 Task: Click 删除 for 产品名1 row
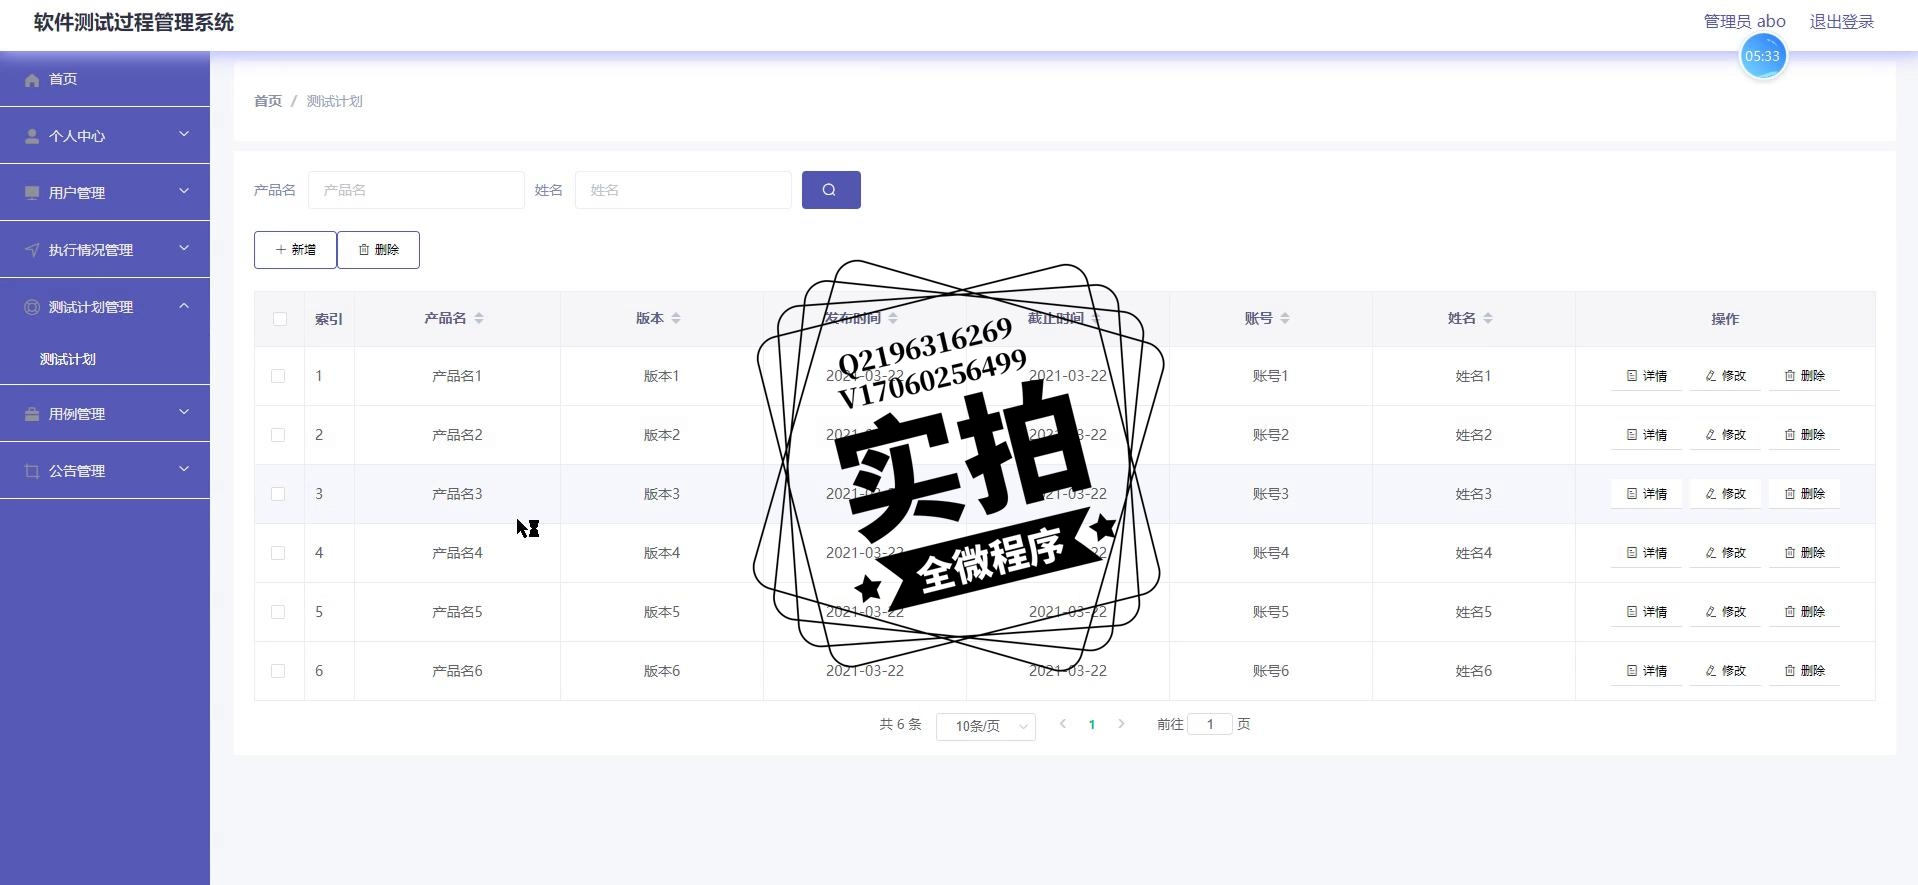tap(1804, 376)
